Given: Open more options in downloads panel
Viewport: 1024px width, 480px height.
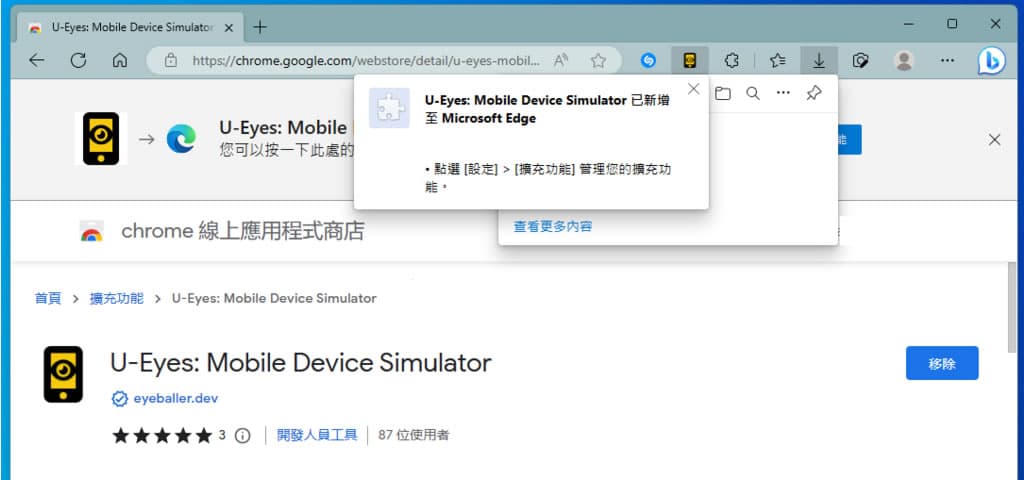Looking at the screenshot, I should click(783, 93).
